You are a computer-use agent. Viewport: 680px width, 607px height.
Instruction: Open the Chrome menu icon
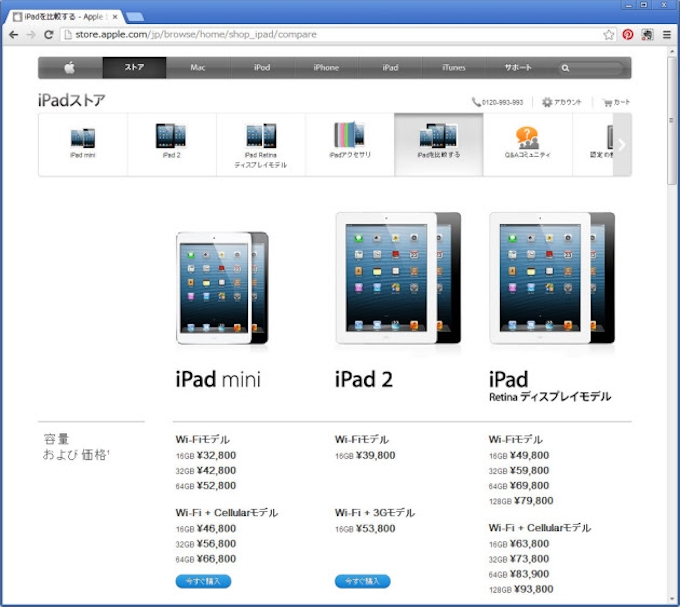667,34
